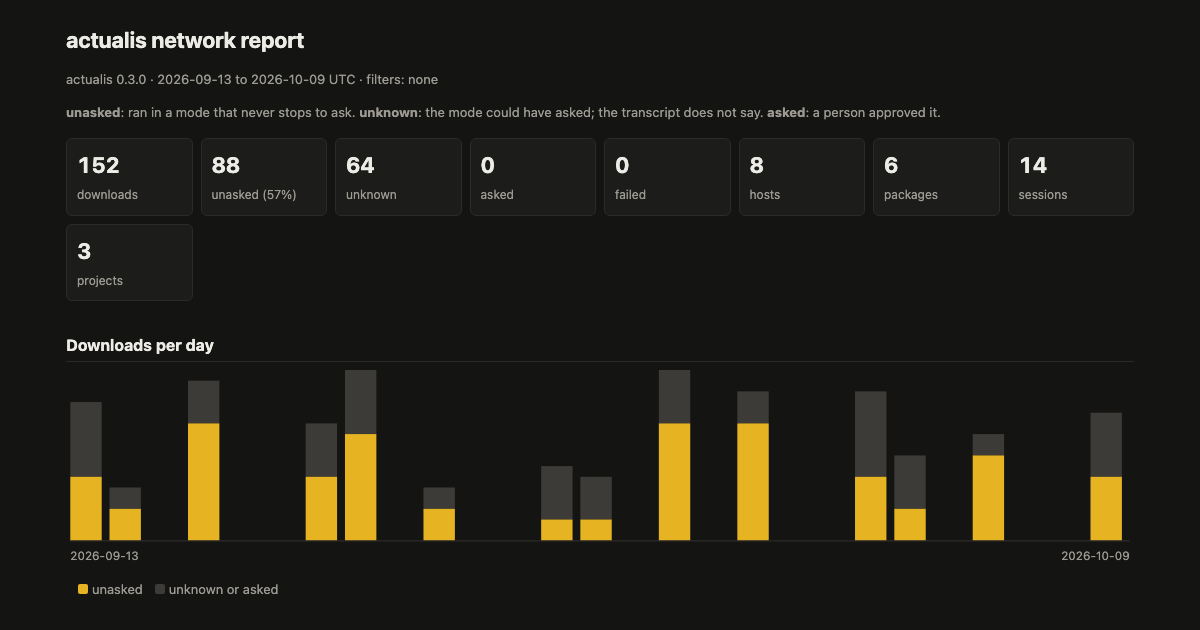
Task: Click the "0 asked" stat card
Action: [533, 177]
